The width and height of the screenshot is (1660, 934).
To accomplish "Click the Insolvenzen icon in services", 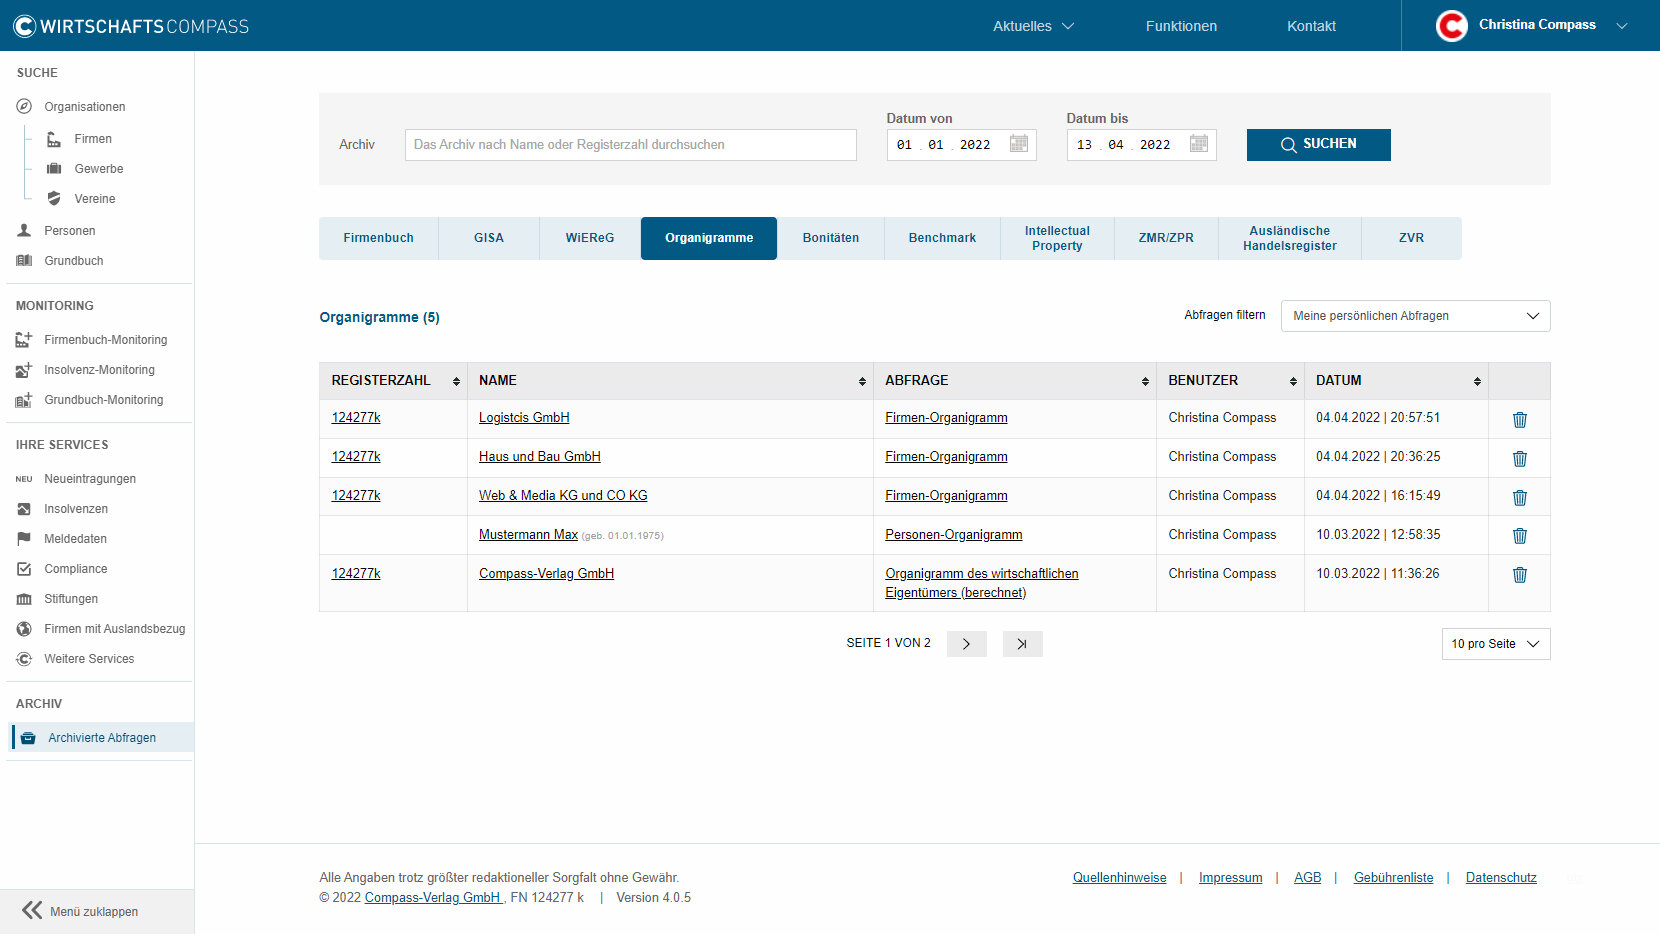I will 24,509.
